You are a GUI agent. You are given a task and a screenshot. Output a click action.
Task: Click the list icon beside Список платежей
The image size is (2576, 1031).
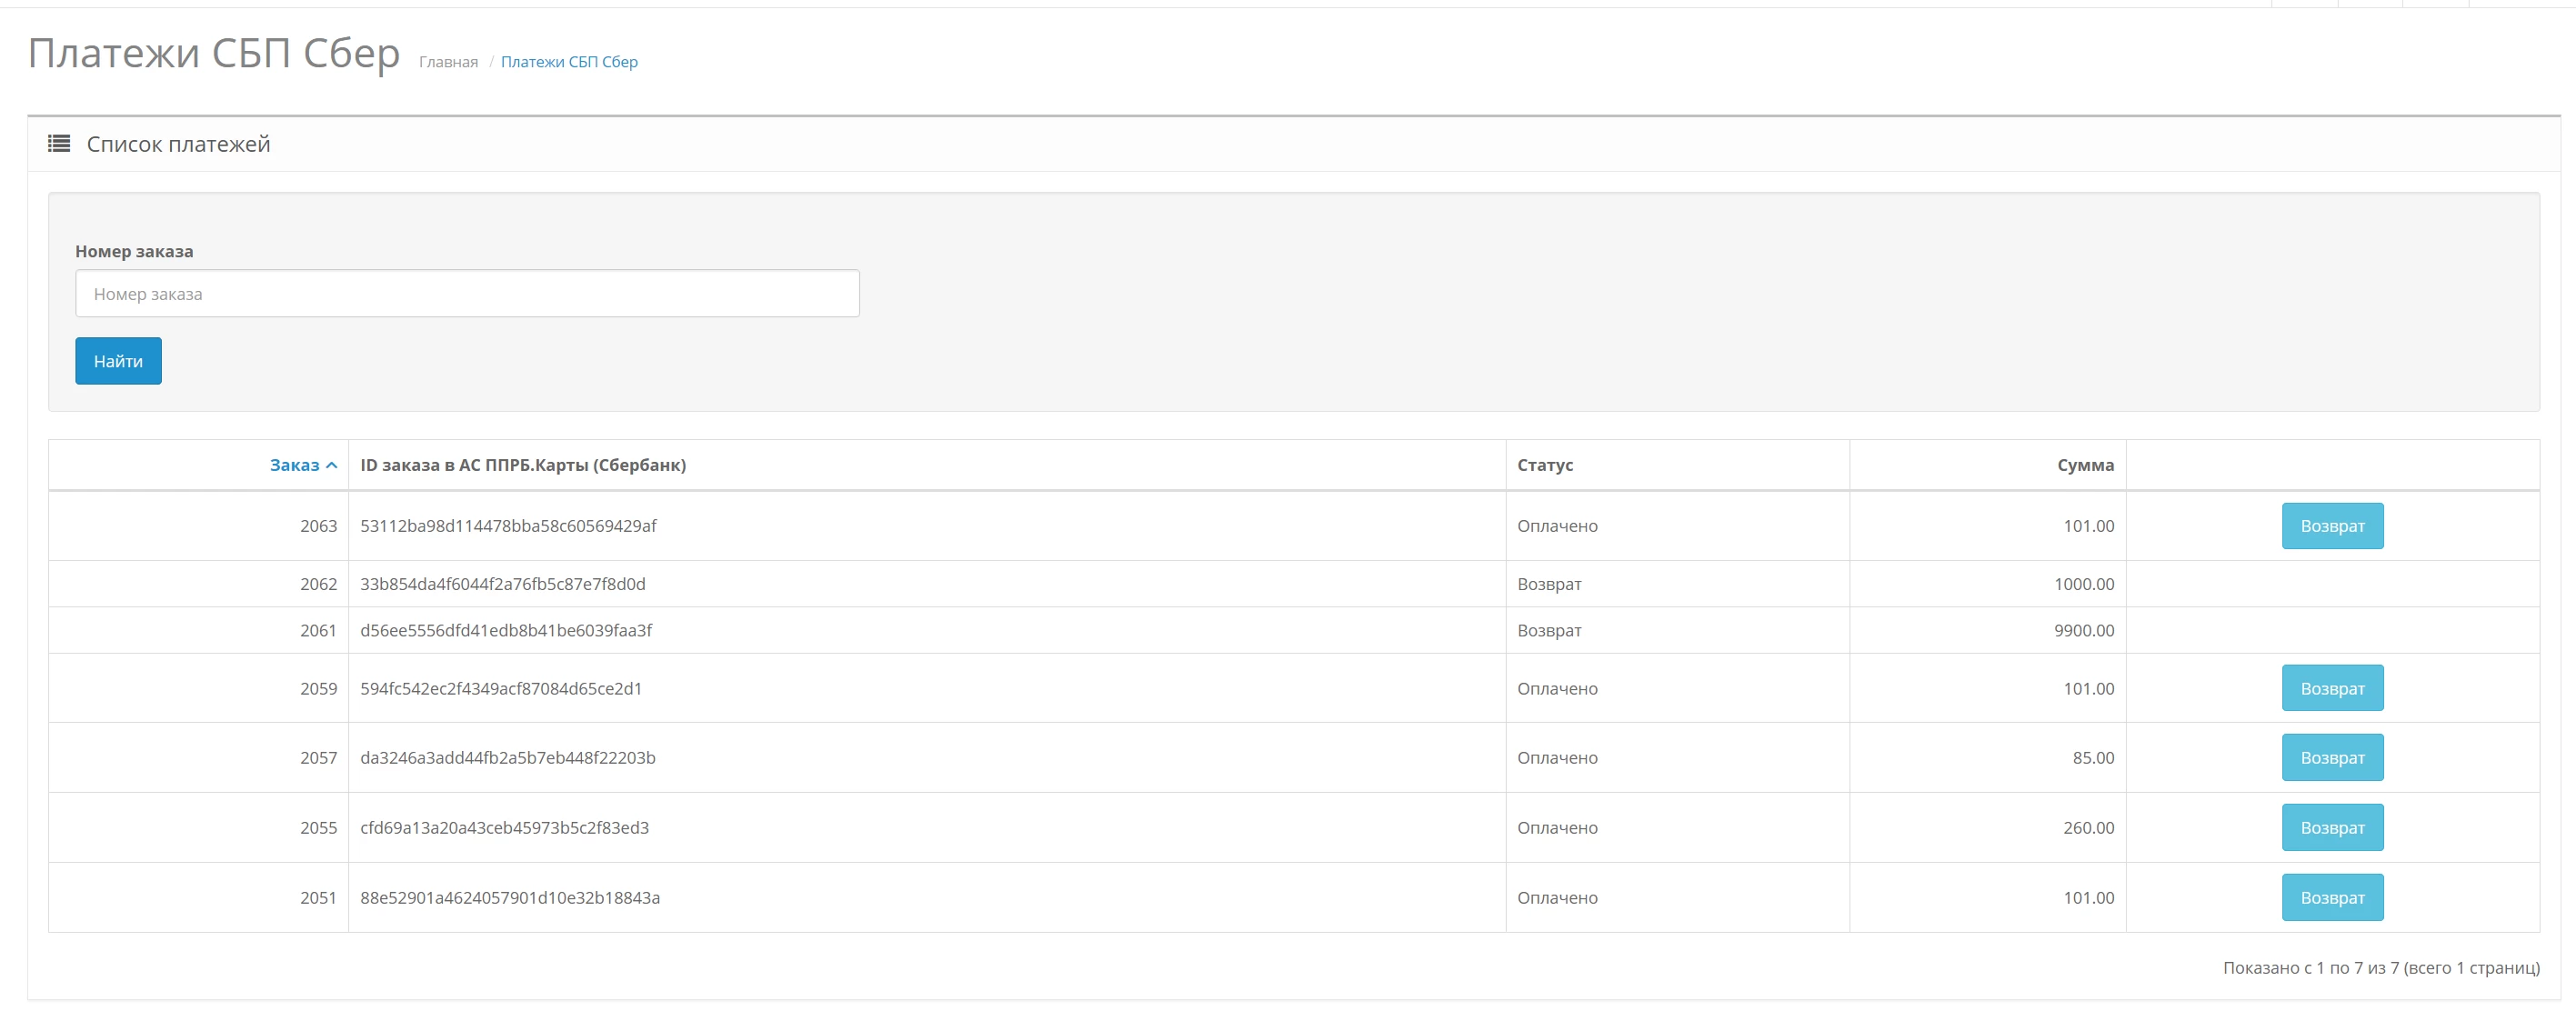(59, 144)
